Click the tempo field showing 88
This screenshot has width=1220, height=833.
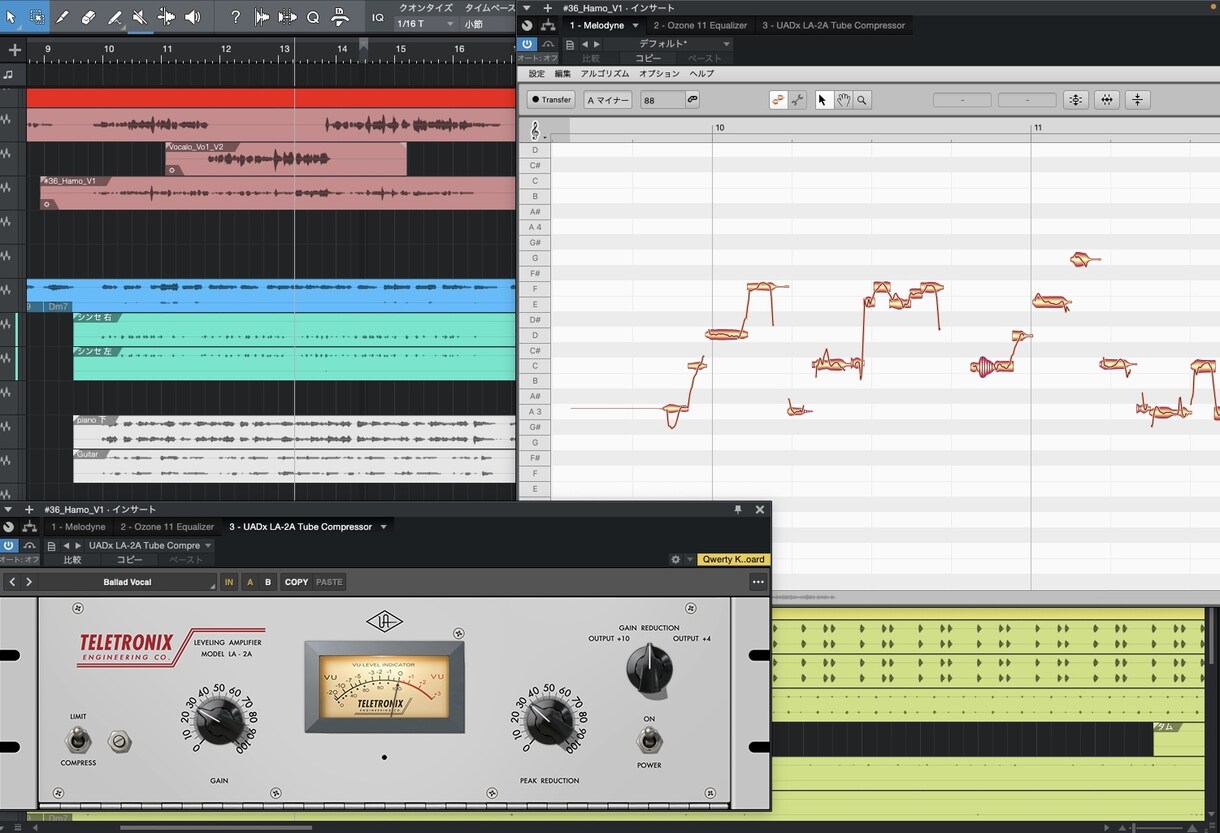click(x=663, y=100)
